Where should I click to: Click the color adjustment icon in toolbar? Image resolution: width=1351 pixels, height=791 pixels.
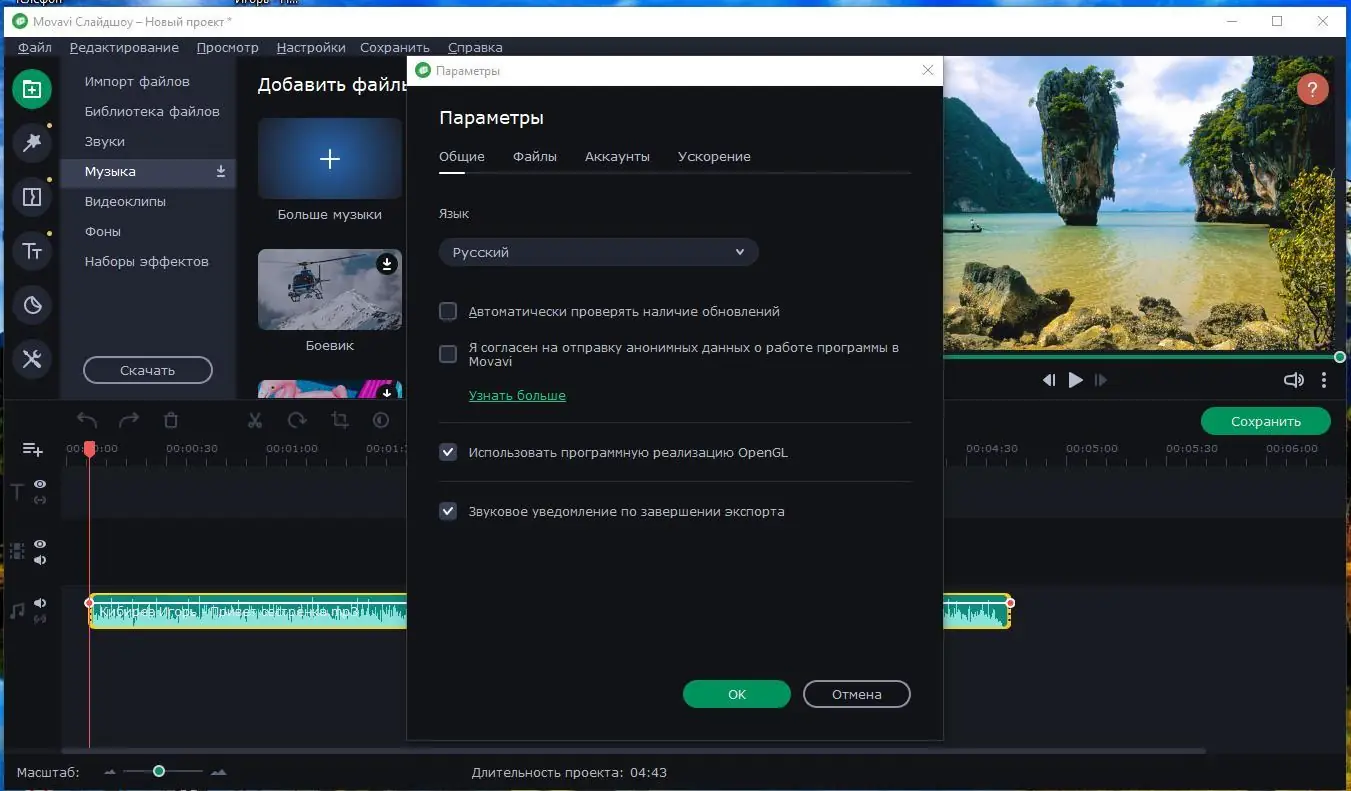tap(381, 421)
